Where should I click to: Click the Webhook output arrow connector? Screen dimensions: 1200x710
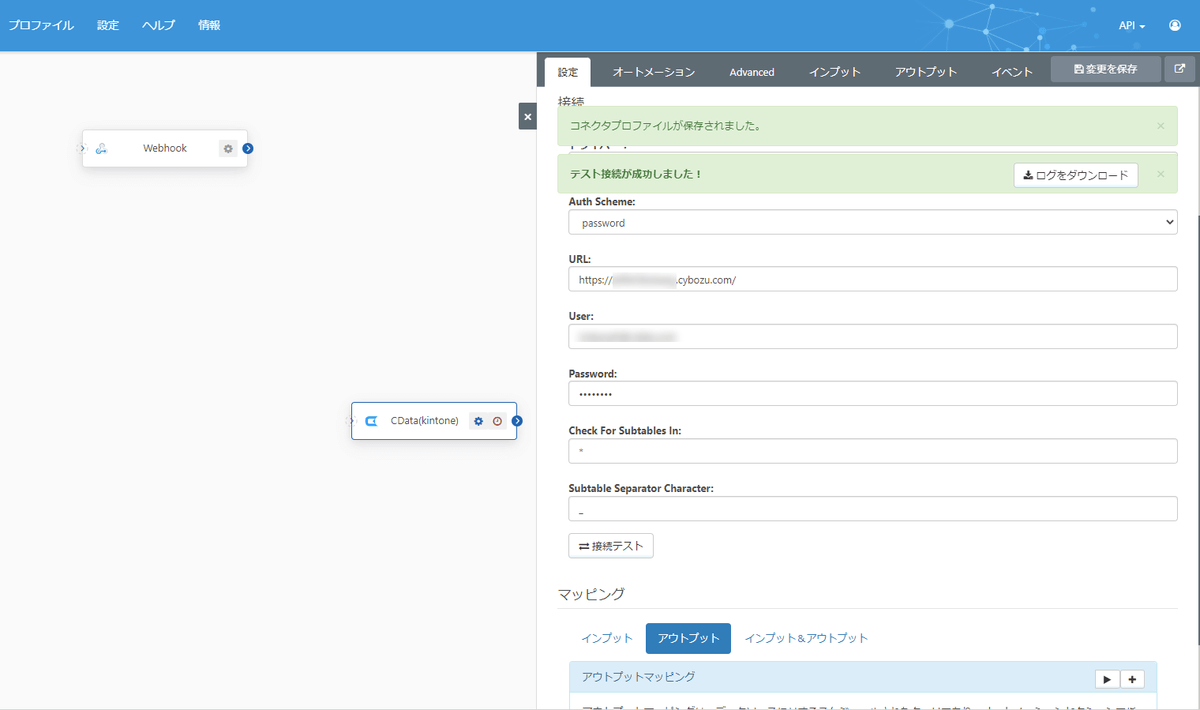pos(248,149)
